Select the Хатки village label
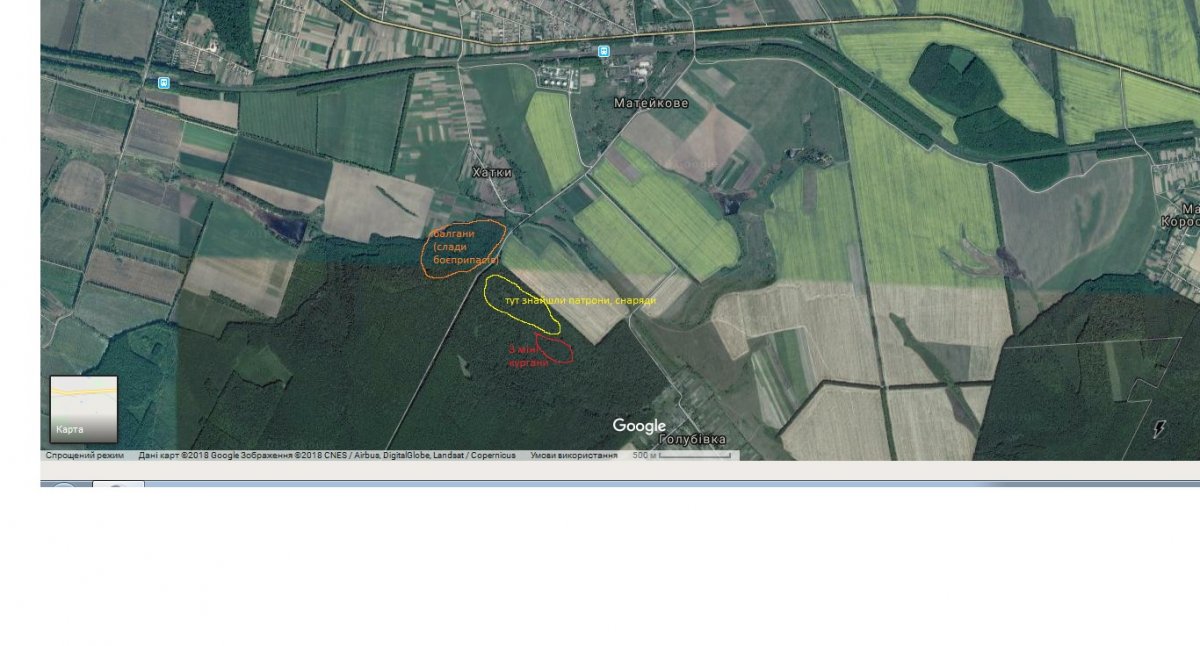Image resolution: width=1200 pixels, height=646 pixels. pos(492,172)
